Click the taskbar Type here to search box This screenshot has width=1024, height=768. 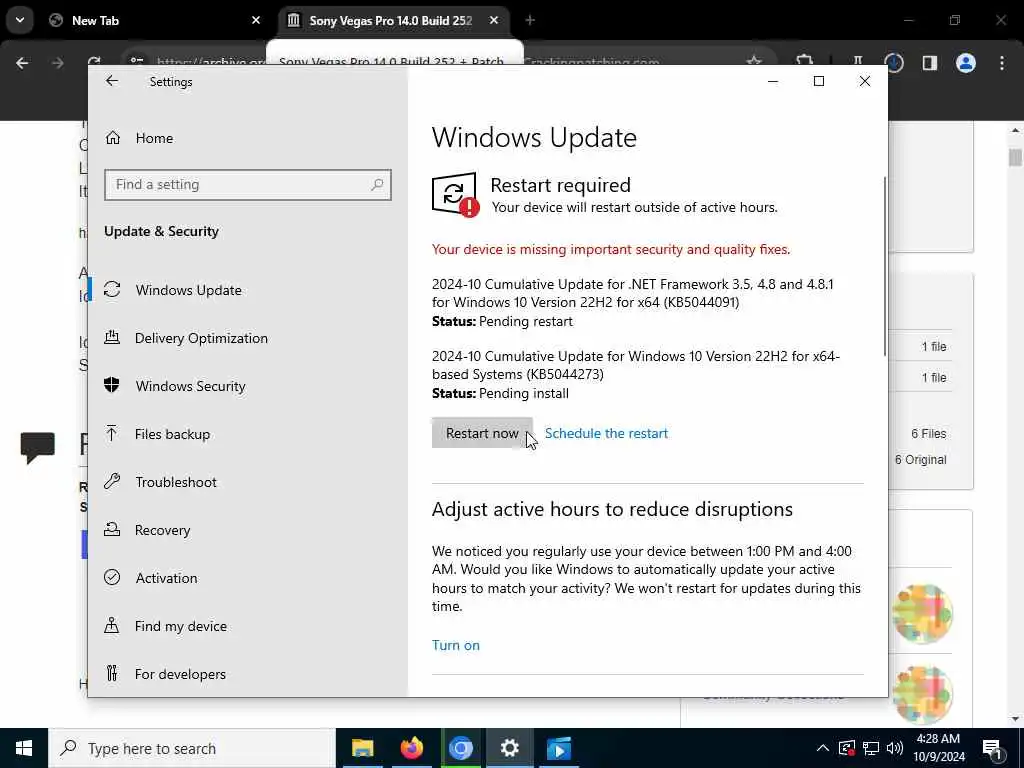(x=191, y=748)
